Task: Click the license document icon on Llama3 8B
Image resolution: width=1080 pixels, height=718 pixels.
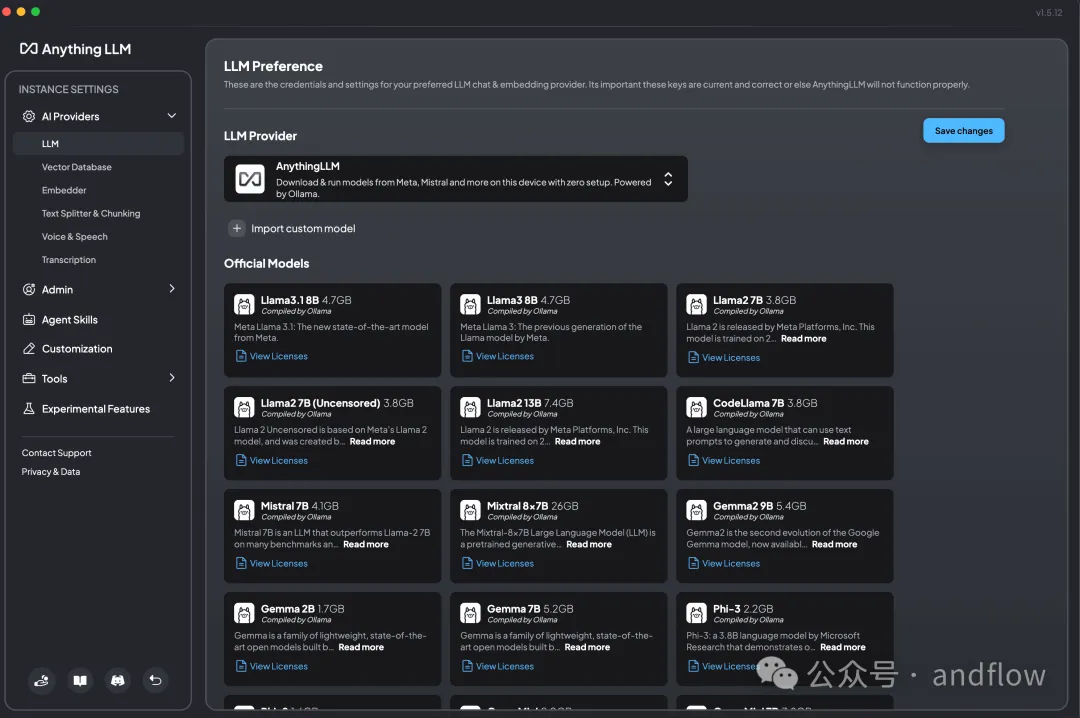Action: 467,356
